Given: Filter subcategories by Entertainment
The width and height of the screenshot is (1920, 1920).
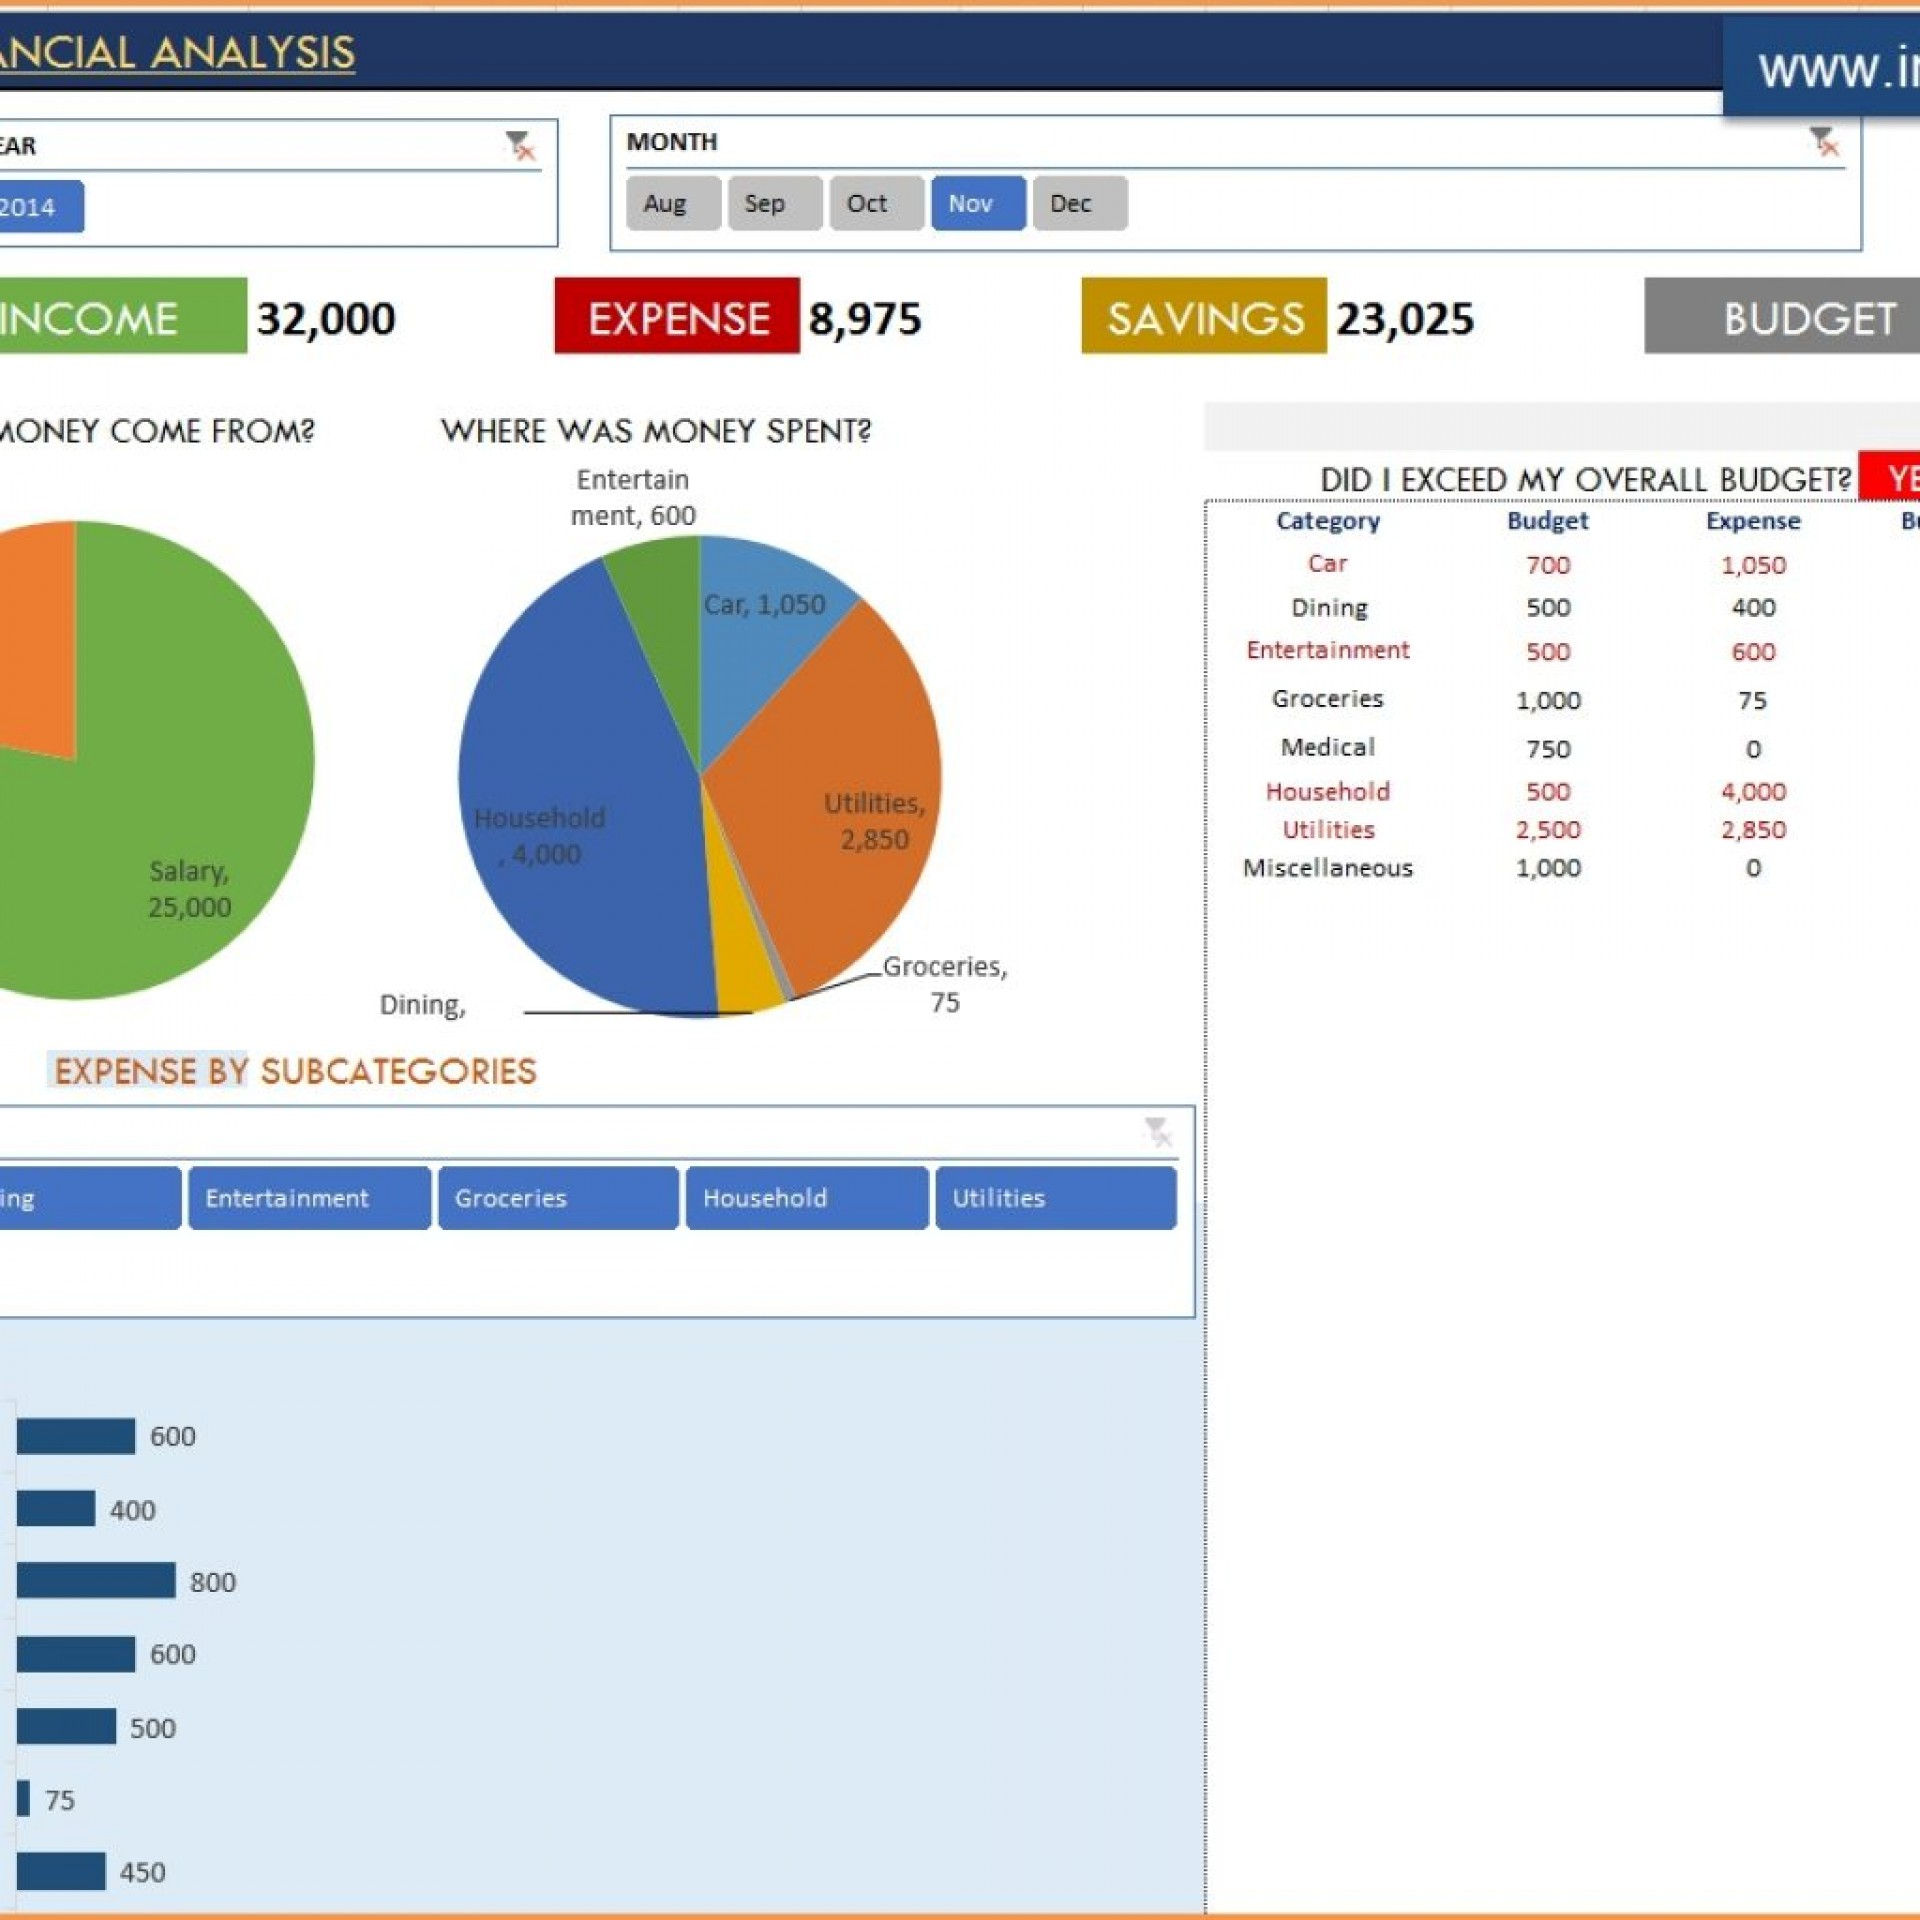Looking at the screenshot, I should click(x=309, y=1198).
